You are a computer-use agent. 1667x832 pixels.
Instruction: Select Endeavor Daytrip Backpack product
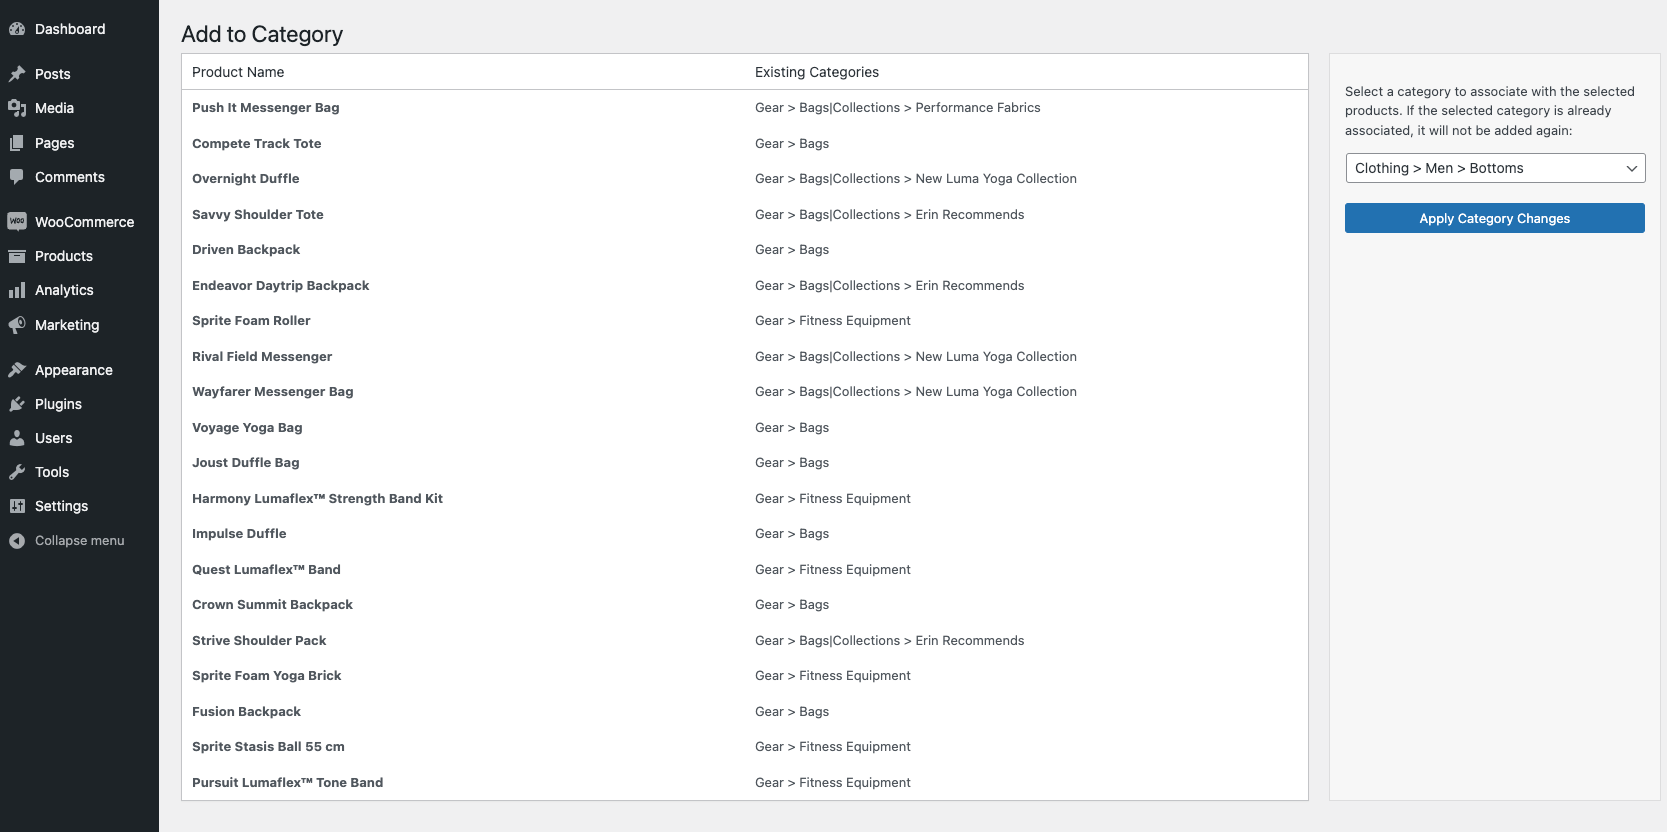coord(281,286)
